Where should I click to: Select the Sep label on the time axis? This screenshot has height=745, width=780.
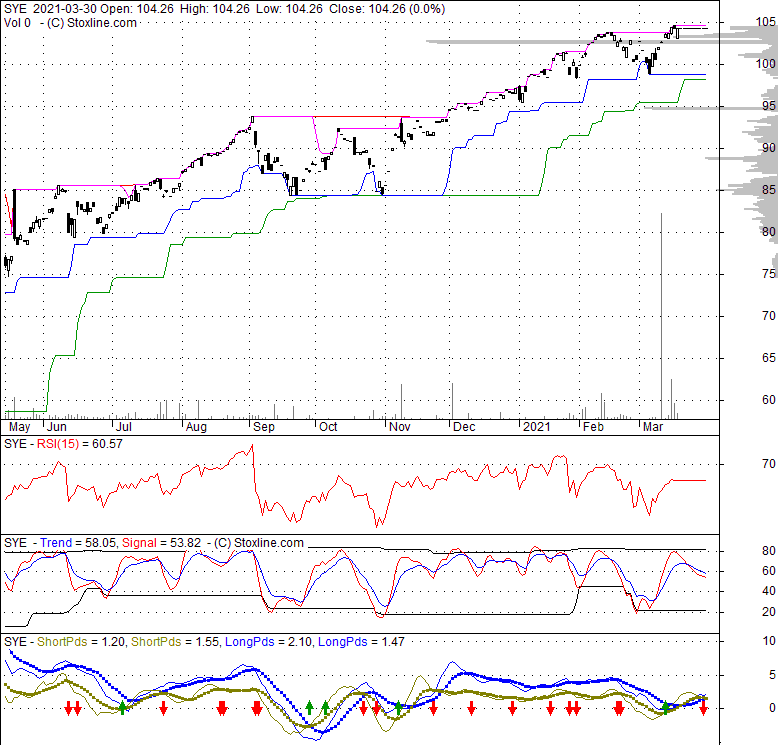[264, 427]
